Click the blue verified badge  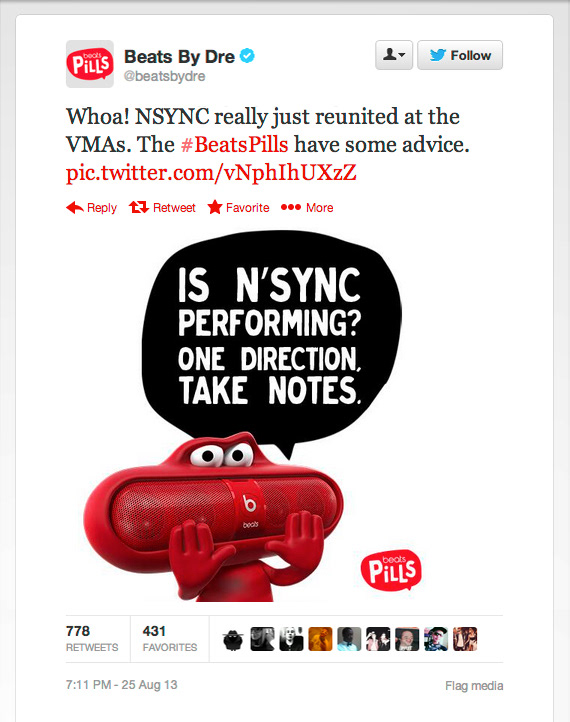[x=247, y=56]
